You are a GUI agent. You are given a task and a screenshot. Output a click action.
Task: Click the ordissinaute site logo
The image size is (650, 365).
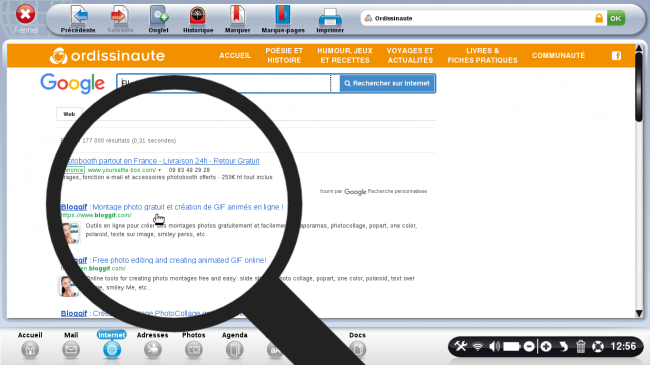point(107,56)
